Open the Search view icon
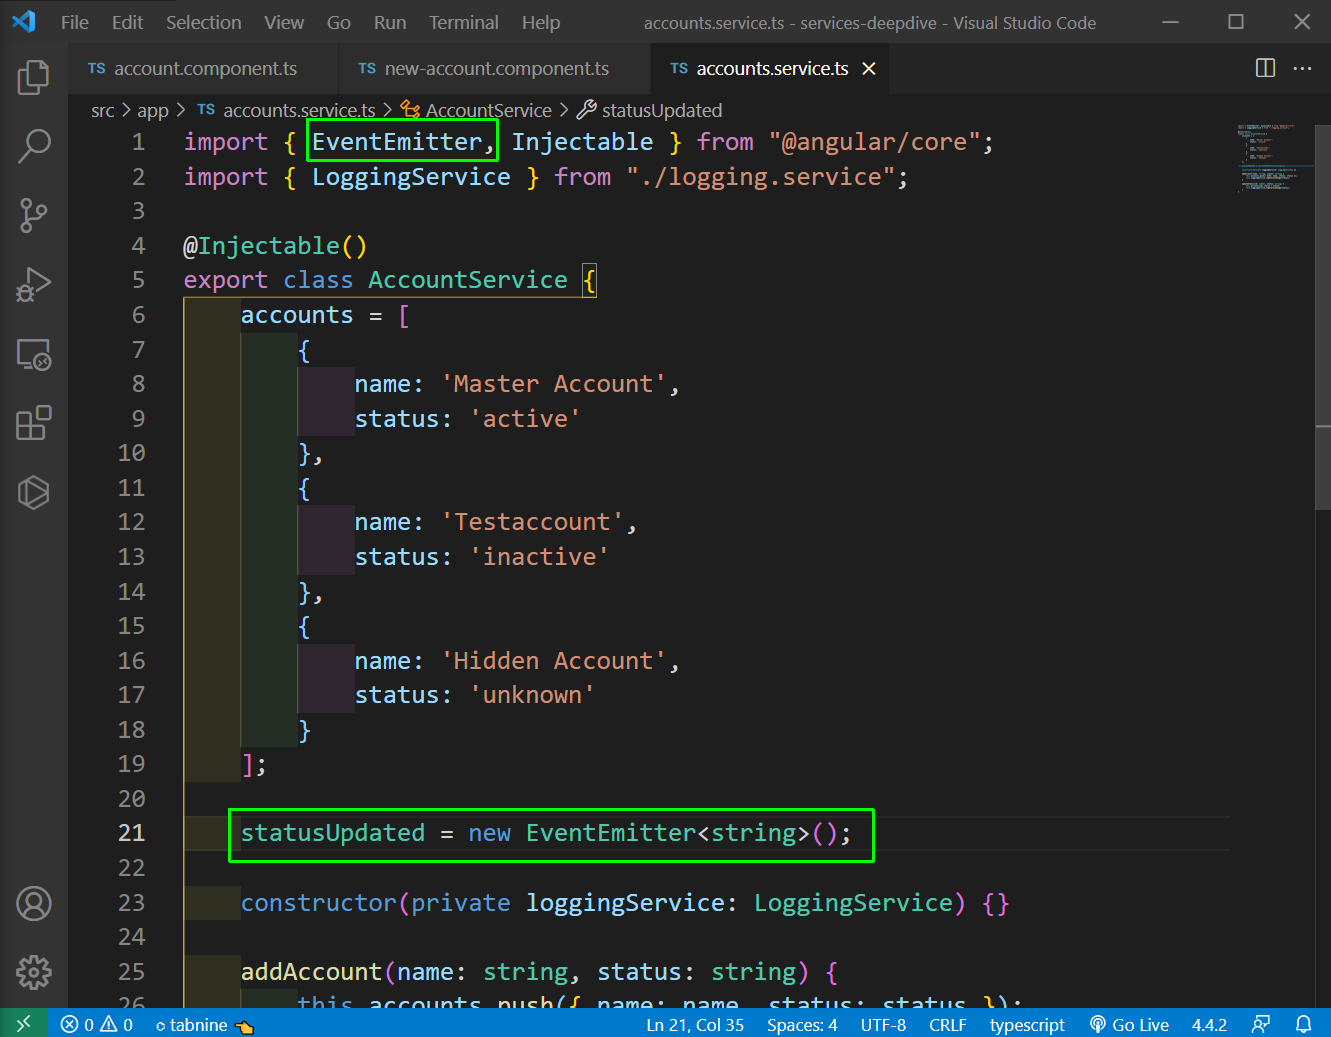This screenshot has width=1331, height=1037. tap(34, 146)
